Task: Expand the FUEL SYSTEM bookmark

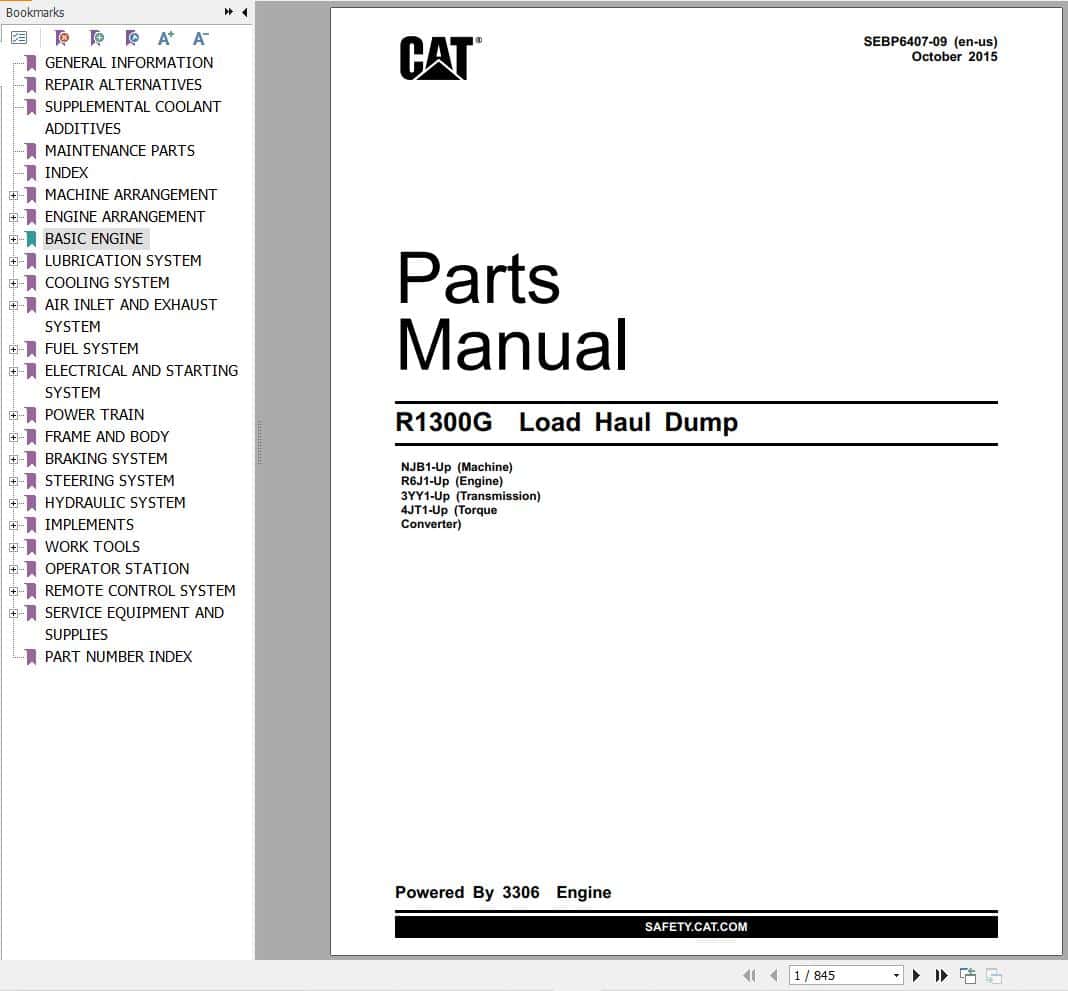Action: point(13,349)
